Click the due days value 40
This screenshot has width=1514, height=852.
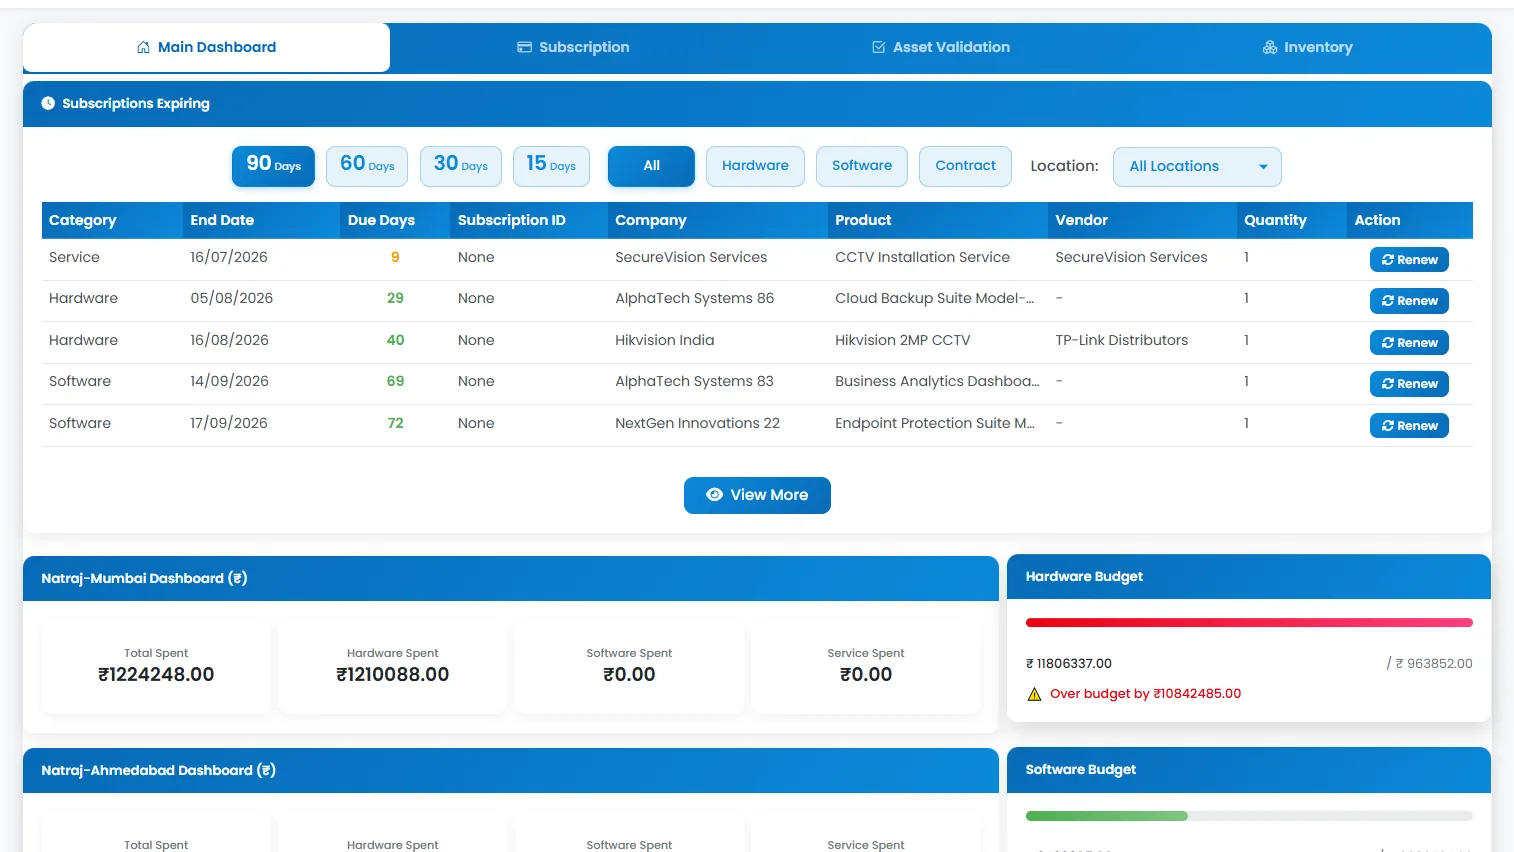395,340
